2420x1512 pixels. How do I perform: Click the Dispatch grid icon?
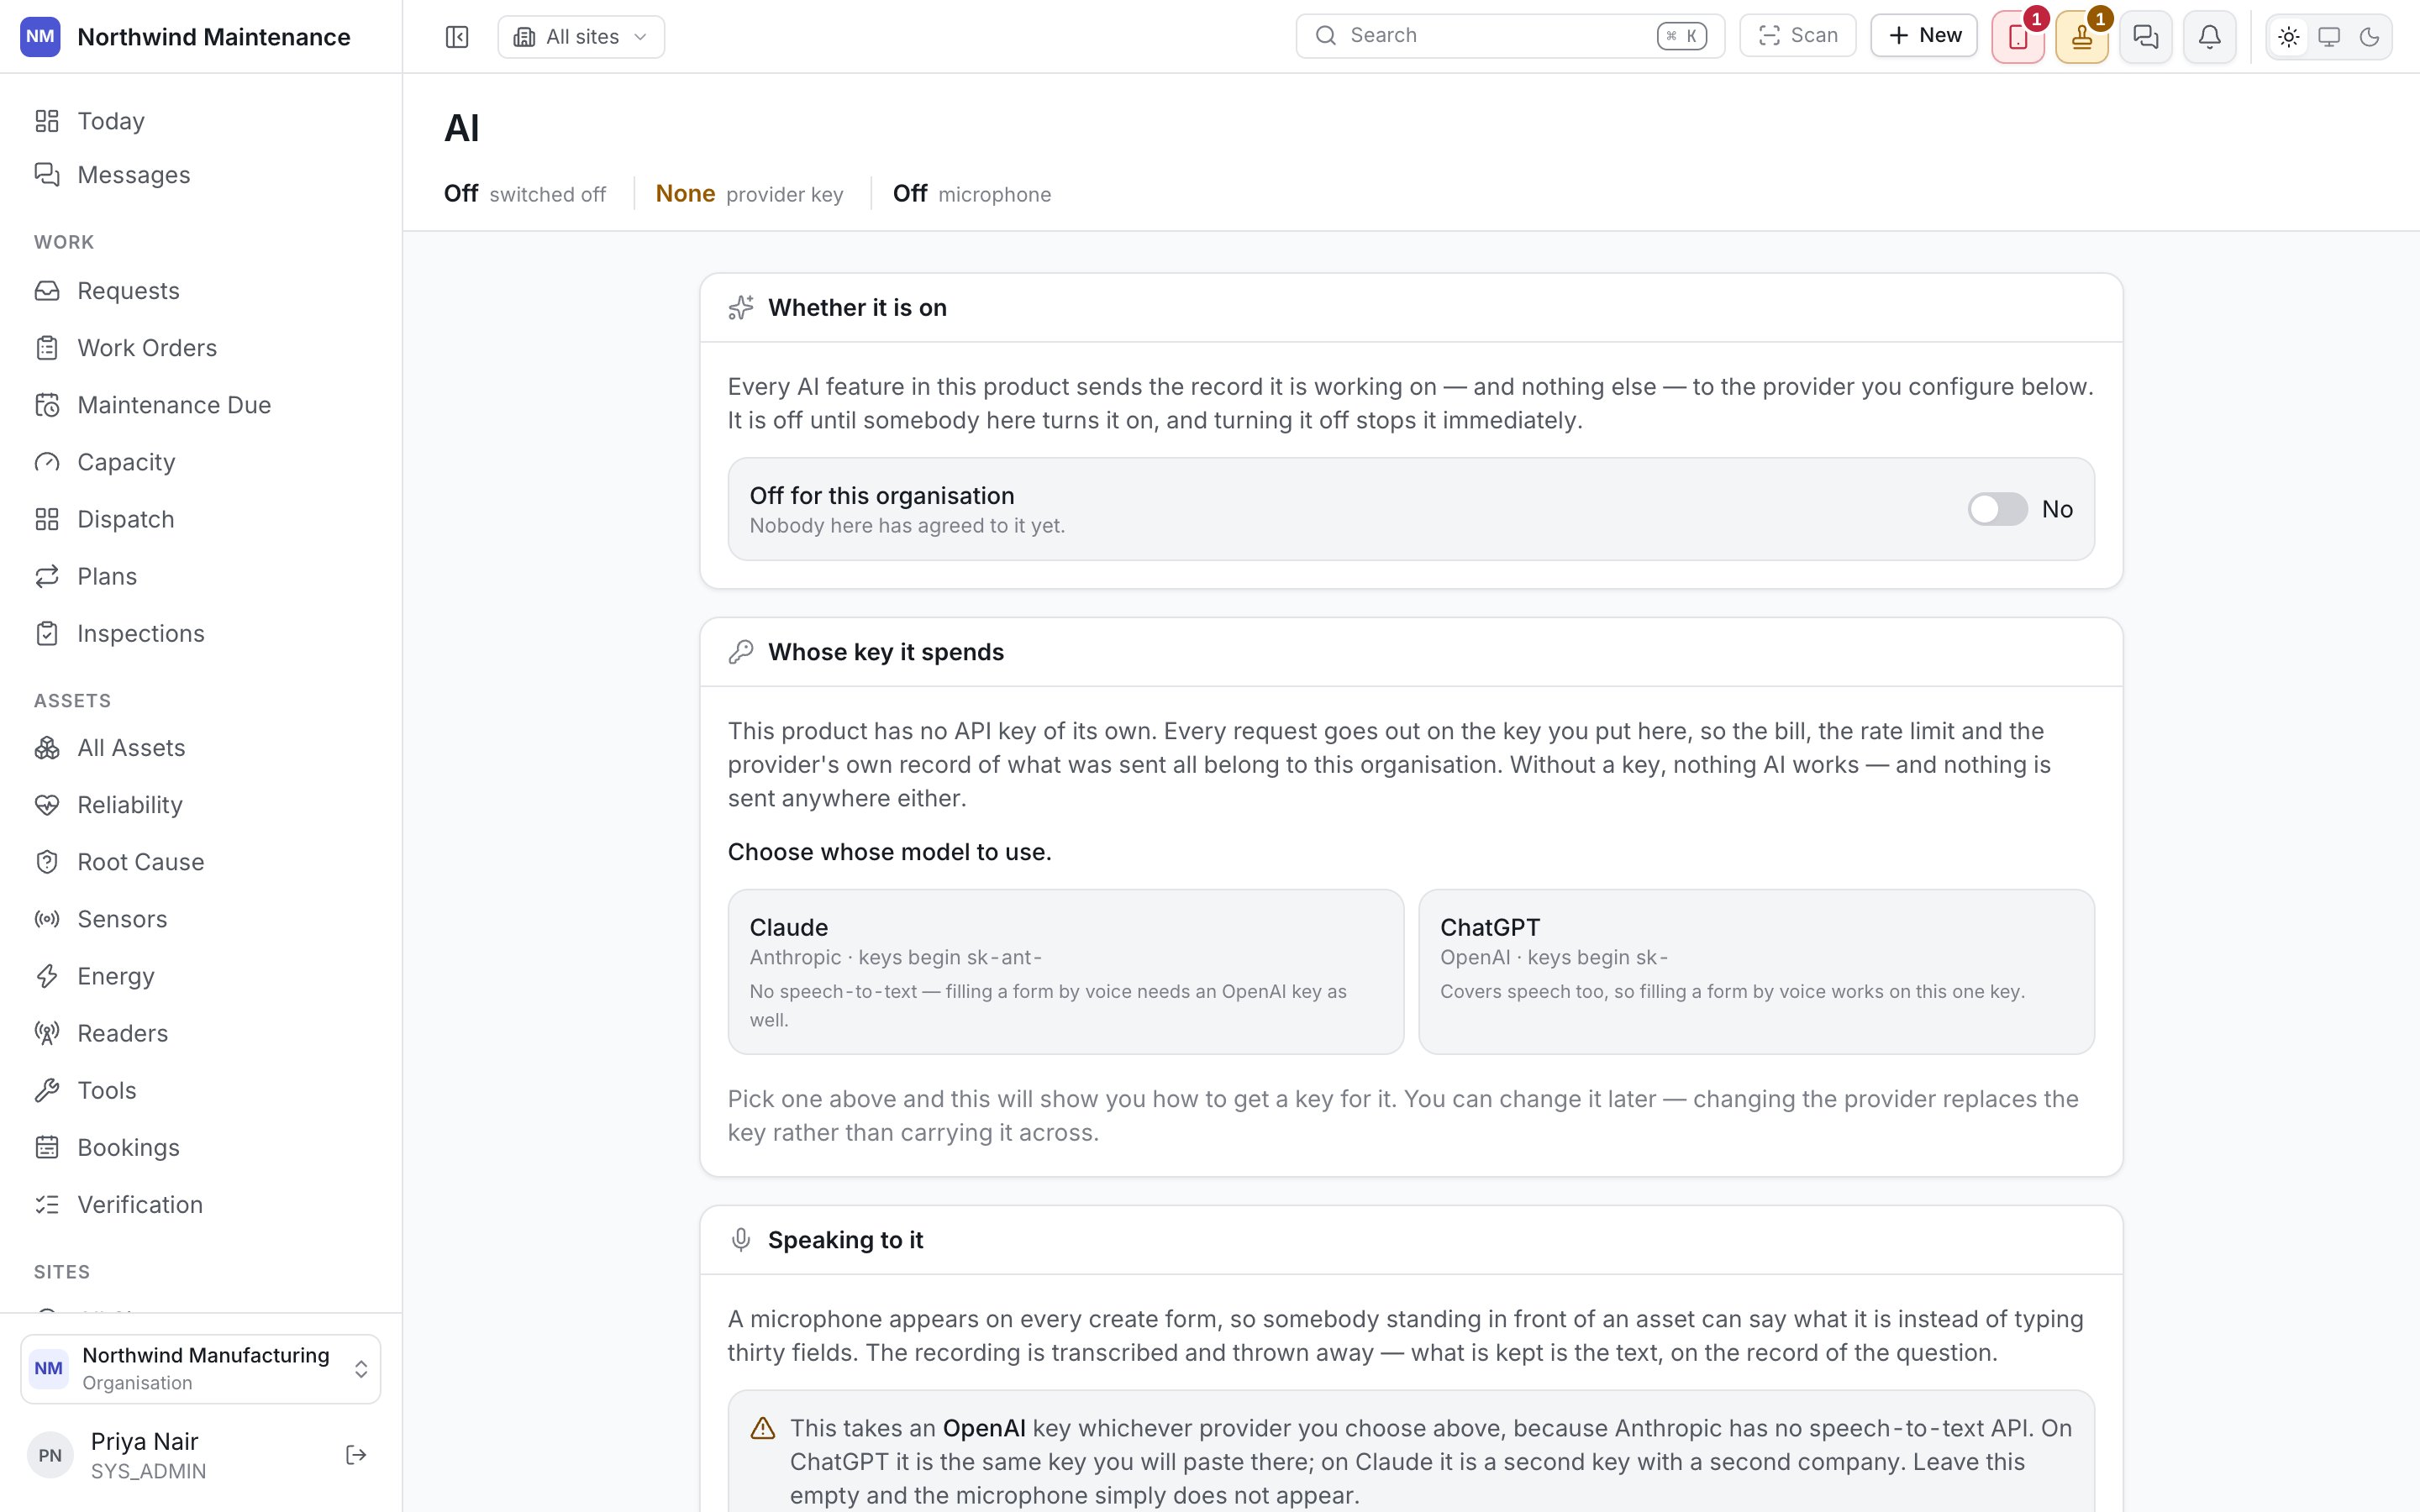tap(47, 519)
